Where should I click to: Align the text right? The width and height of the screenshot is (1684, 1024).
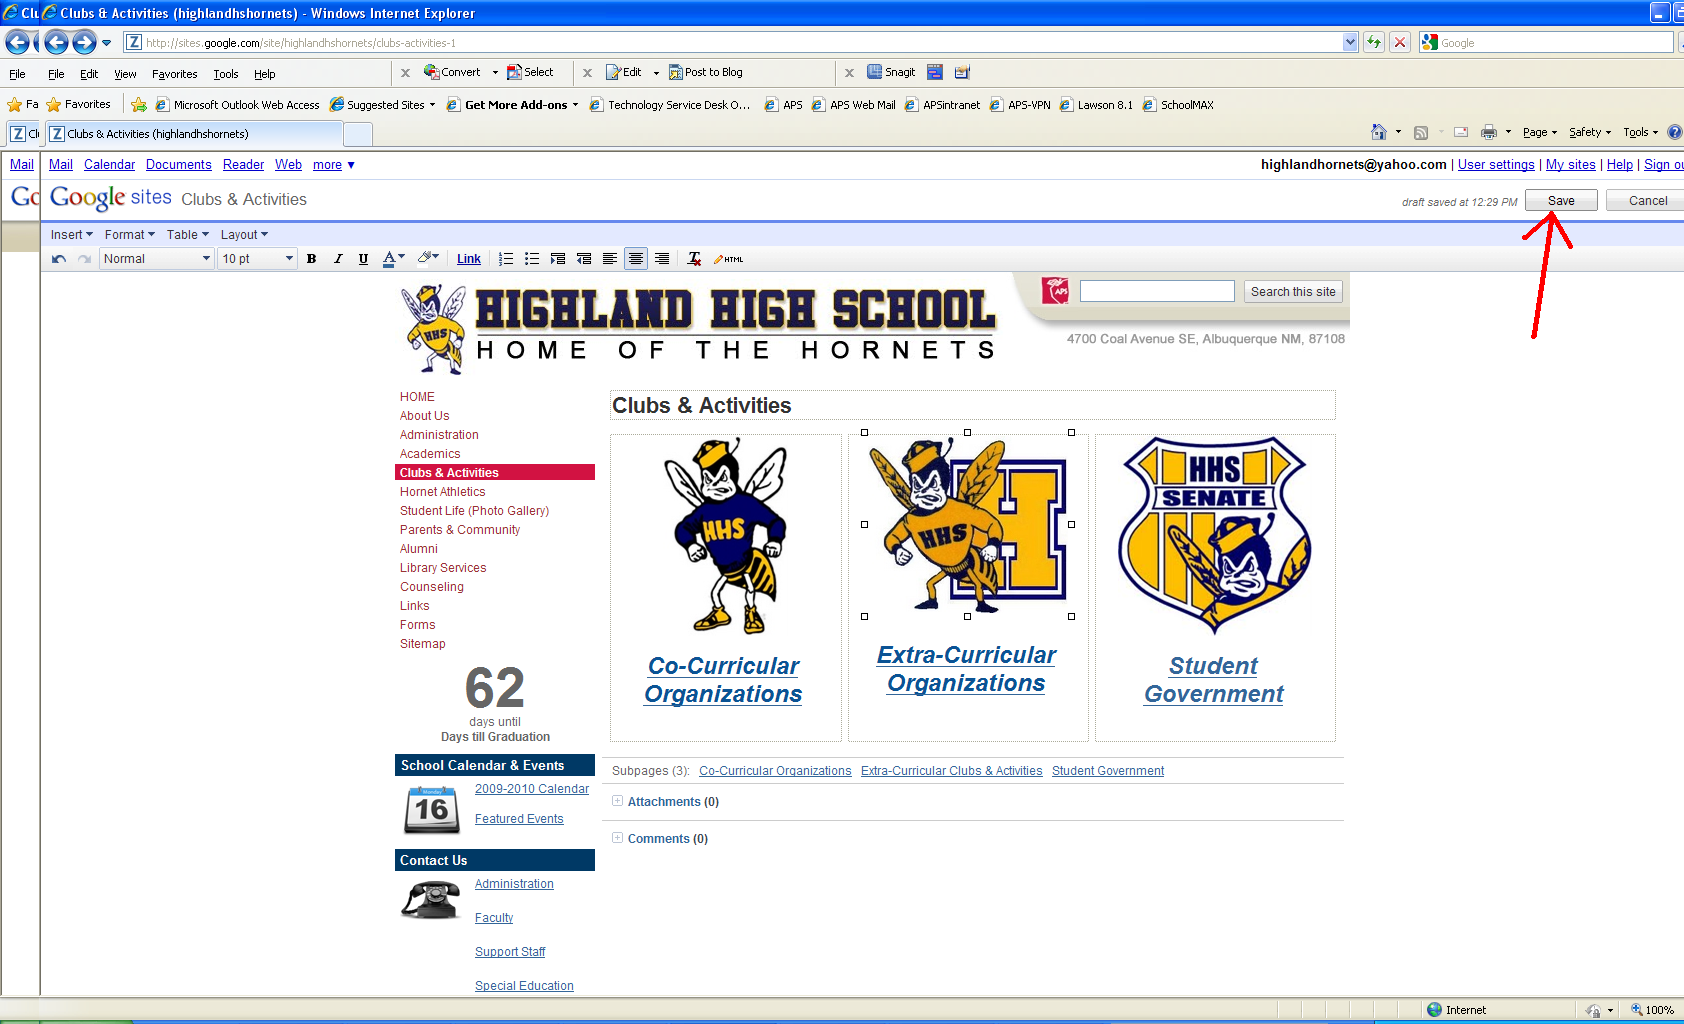(x=662, y=259)
